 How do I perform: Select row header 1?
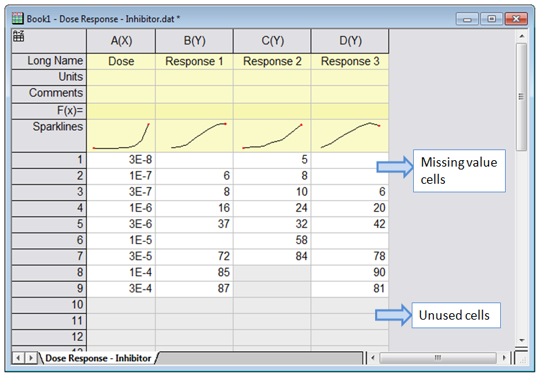(49, 160)
